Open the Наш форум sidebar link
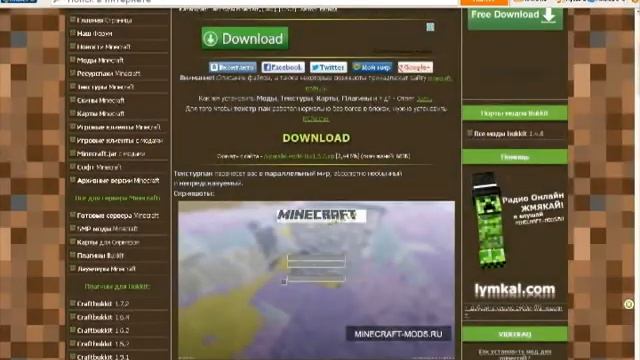The width and height of the screenshot is (640, 360). point(94,33)
